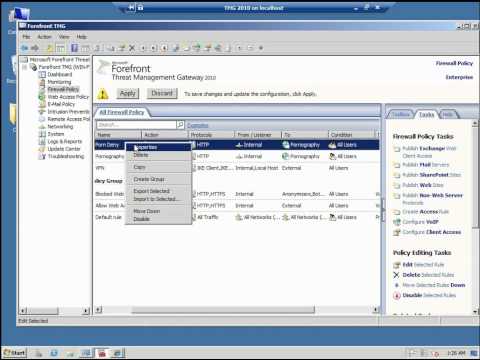Choose Export Selected in the context menu

(158, 191)
